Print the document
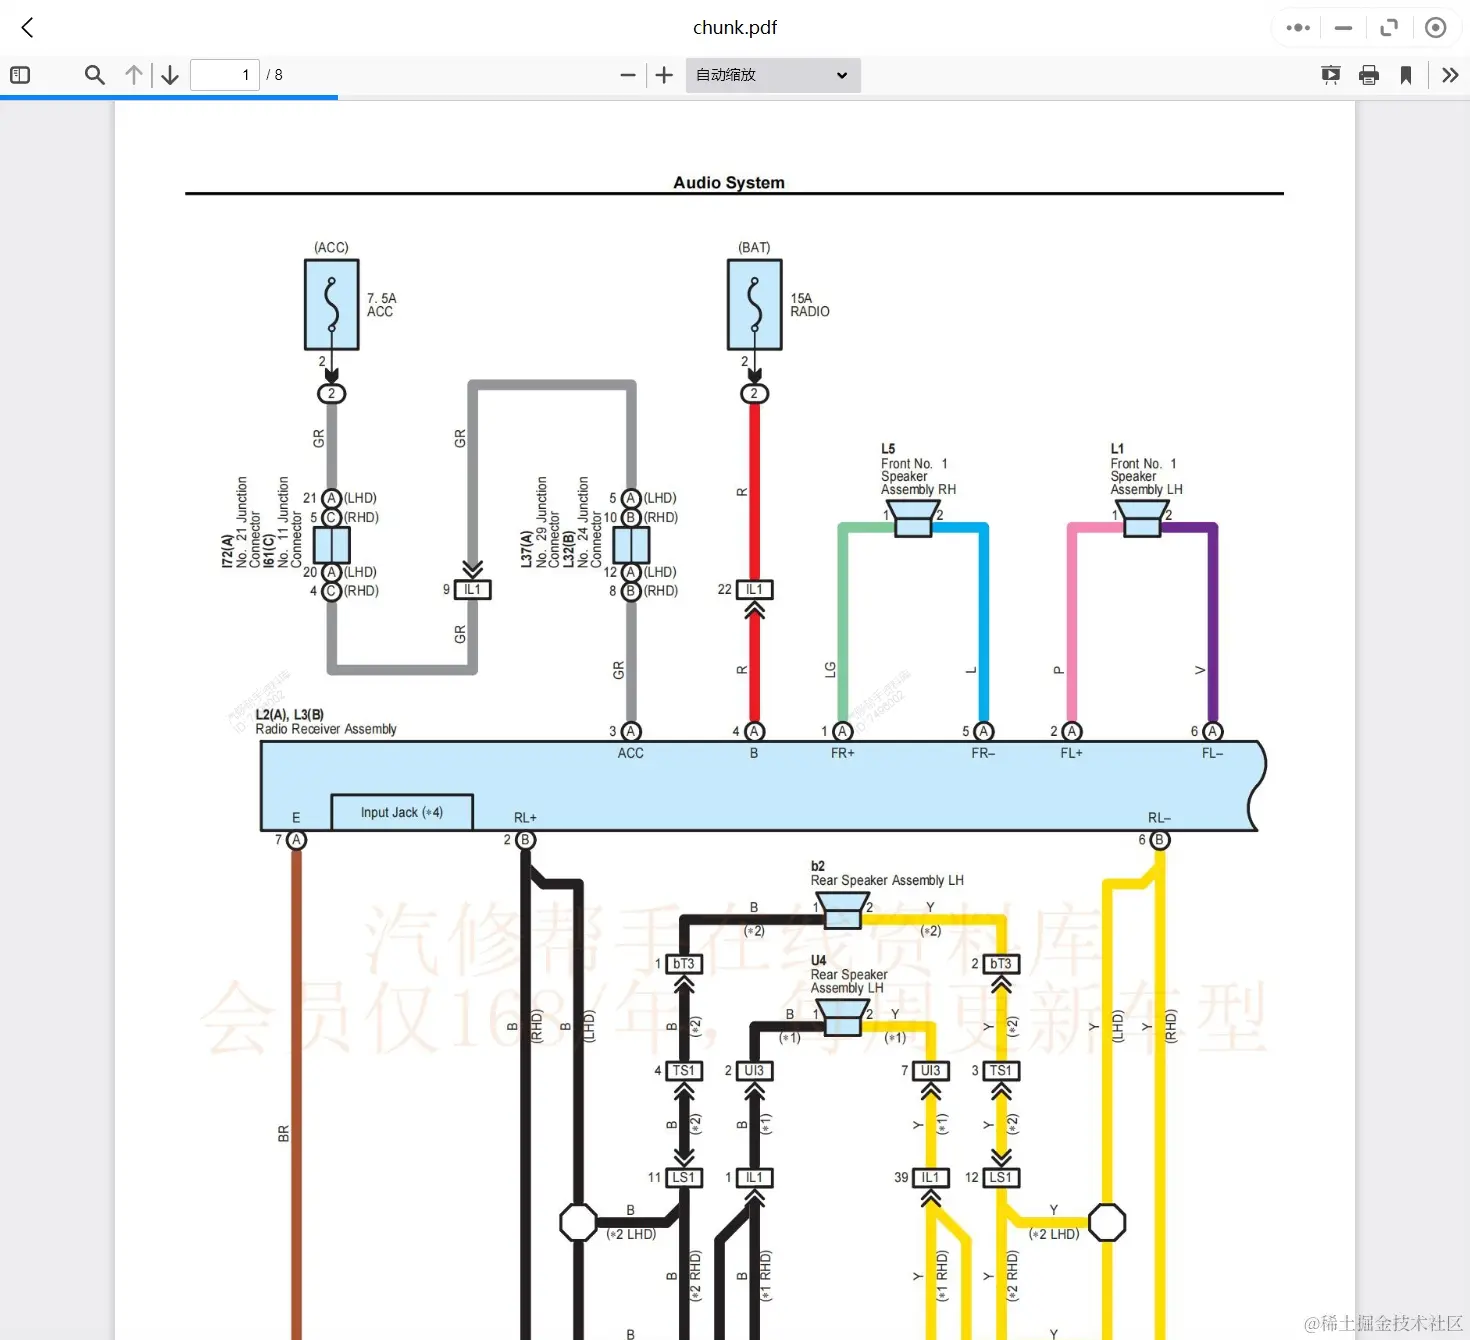This screenshot has width=1470, height=1340. [x=1369, y=75]
